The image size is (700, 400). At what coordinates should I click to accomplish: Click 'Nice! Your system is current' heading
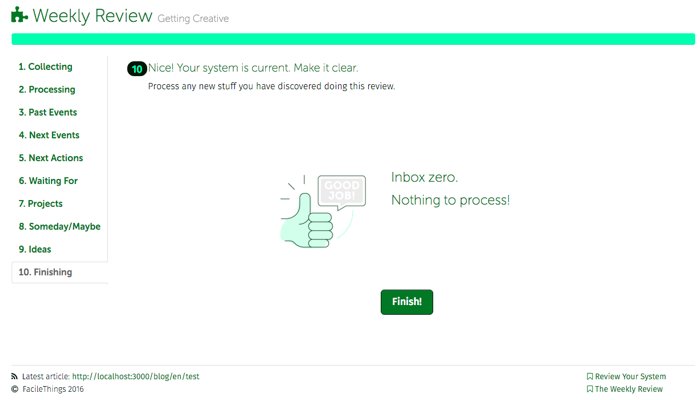[253, 68]
